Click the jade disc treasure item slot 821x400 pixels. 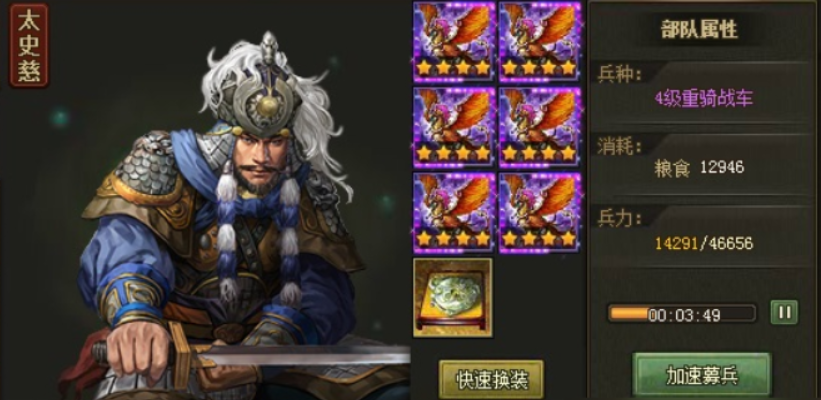click(453, 297)
